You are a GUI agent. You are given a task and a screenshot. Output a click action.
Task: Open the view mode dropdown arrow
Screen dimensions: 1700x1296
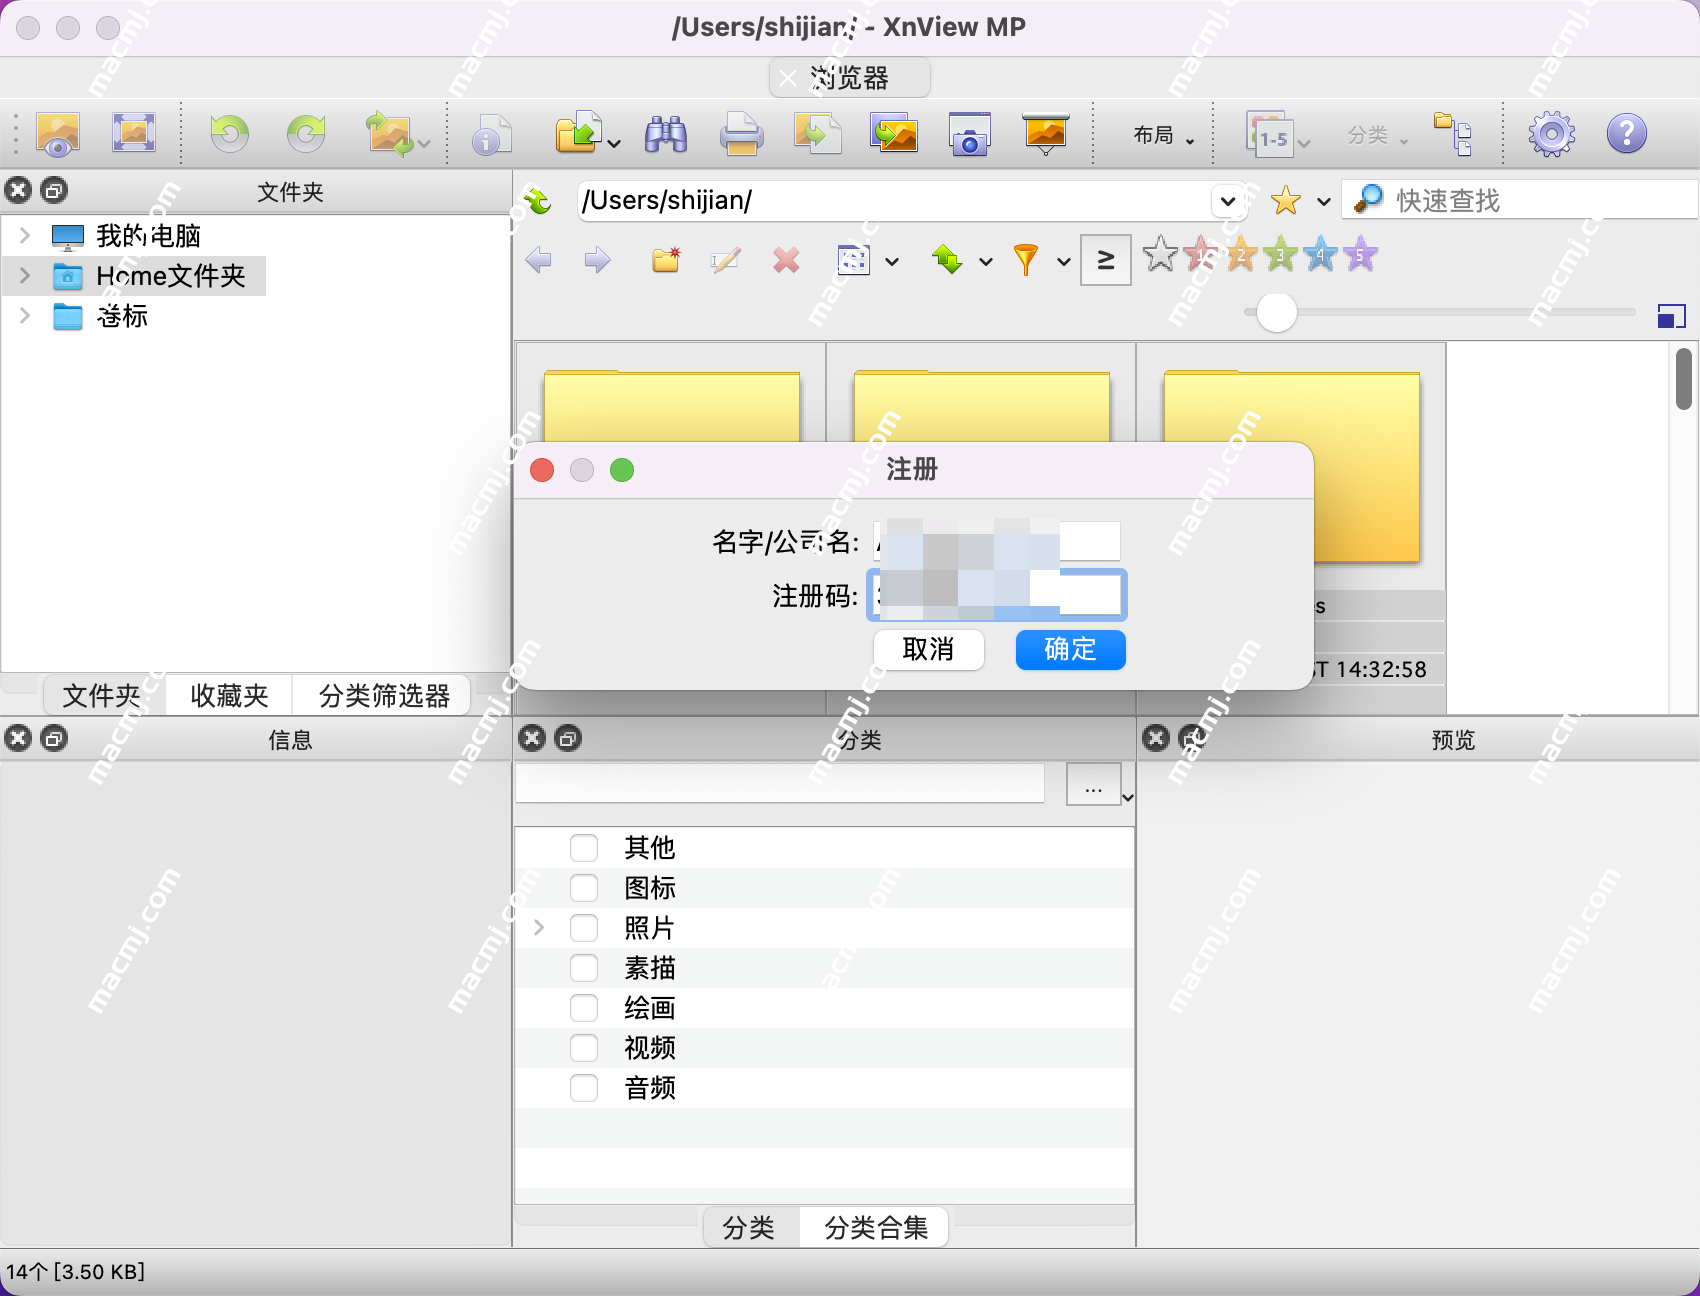[x=892, y=262]
